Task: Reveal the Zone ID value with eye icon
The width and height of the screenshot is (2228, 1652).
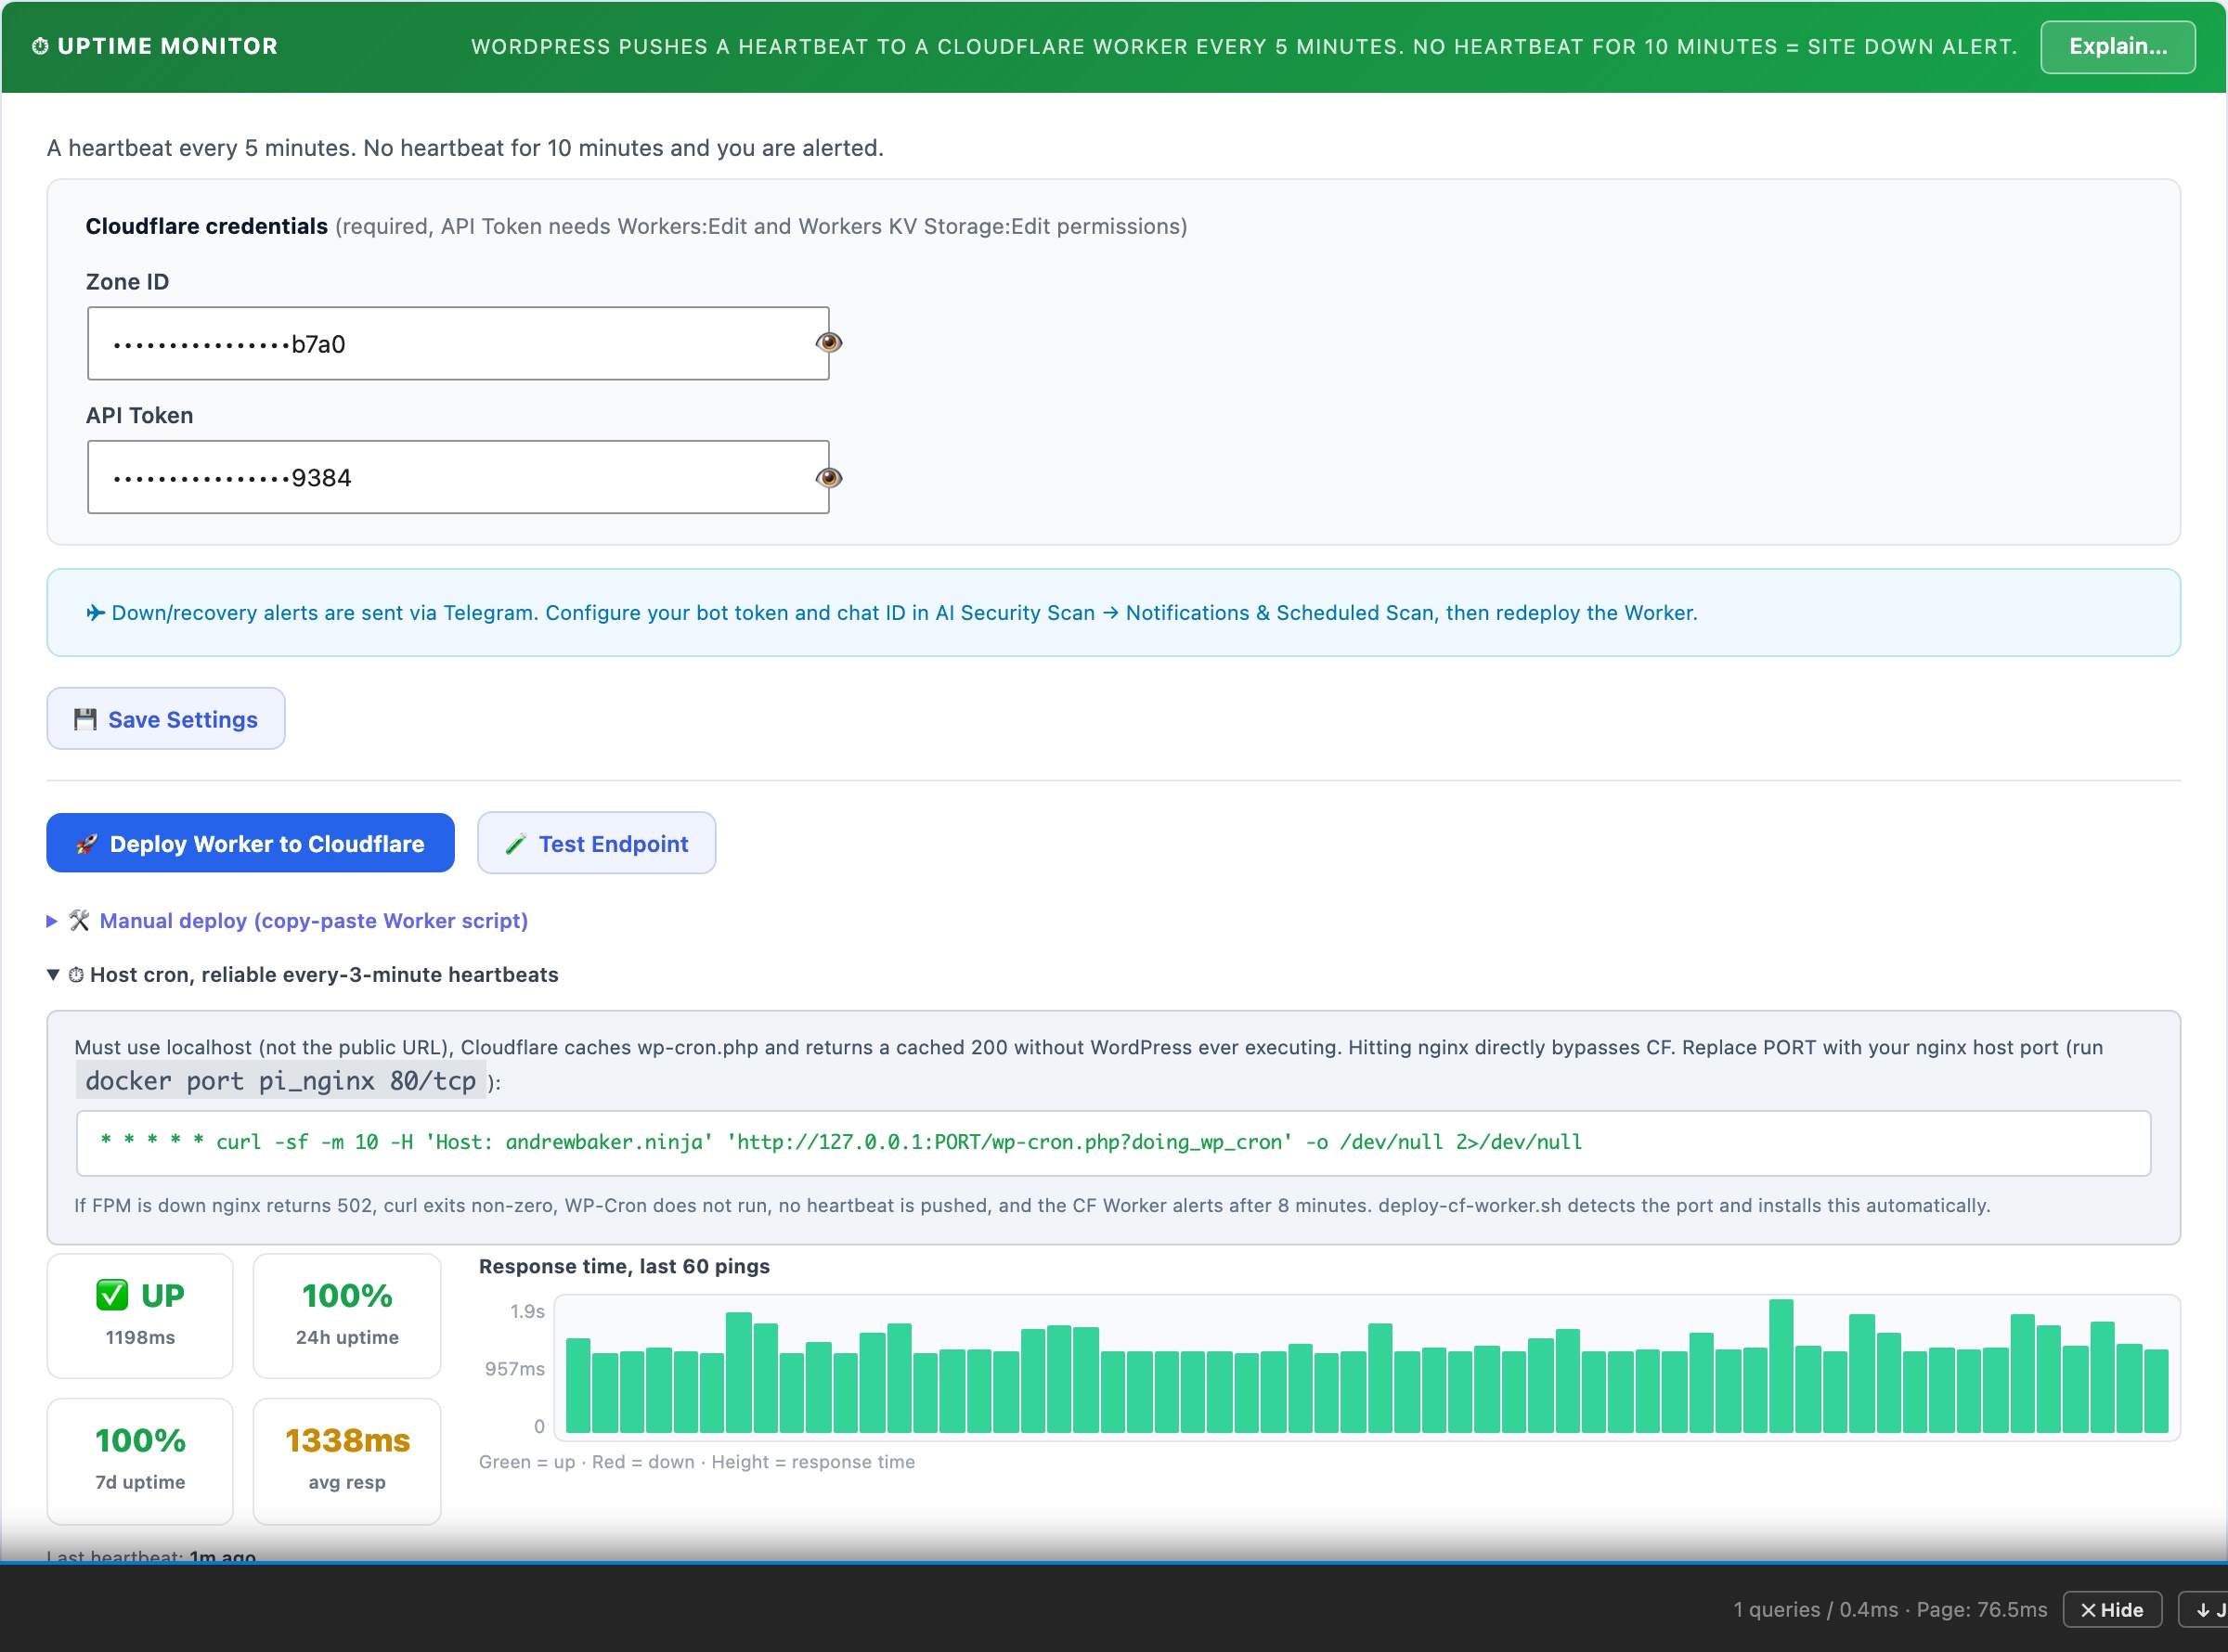Action: 828,343
